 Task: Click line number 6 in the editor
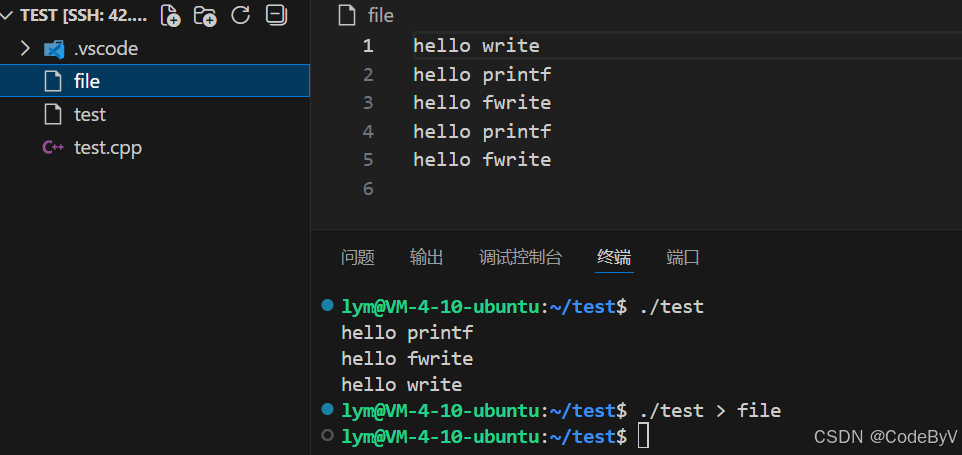[x=367, y=188]
